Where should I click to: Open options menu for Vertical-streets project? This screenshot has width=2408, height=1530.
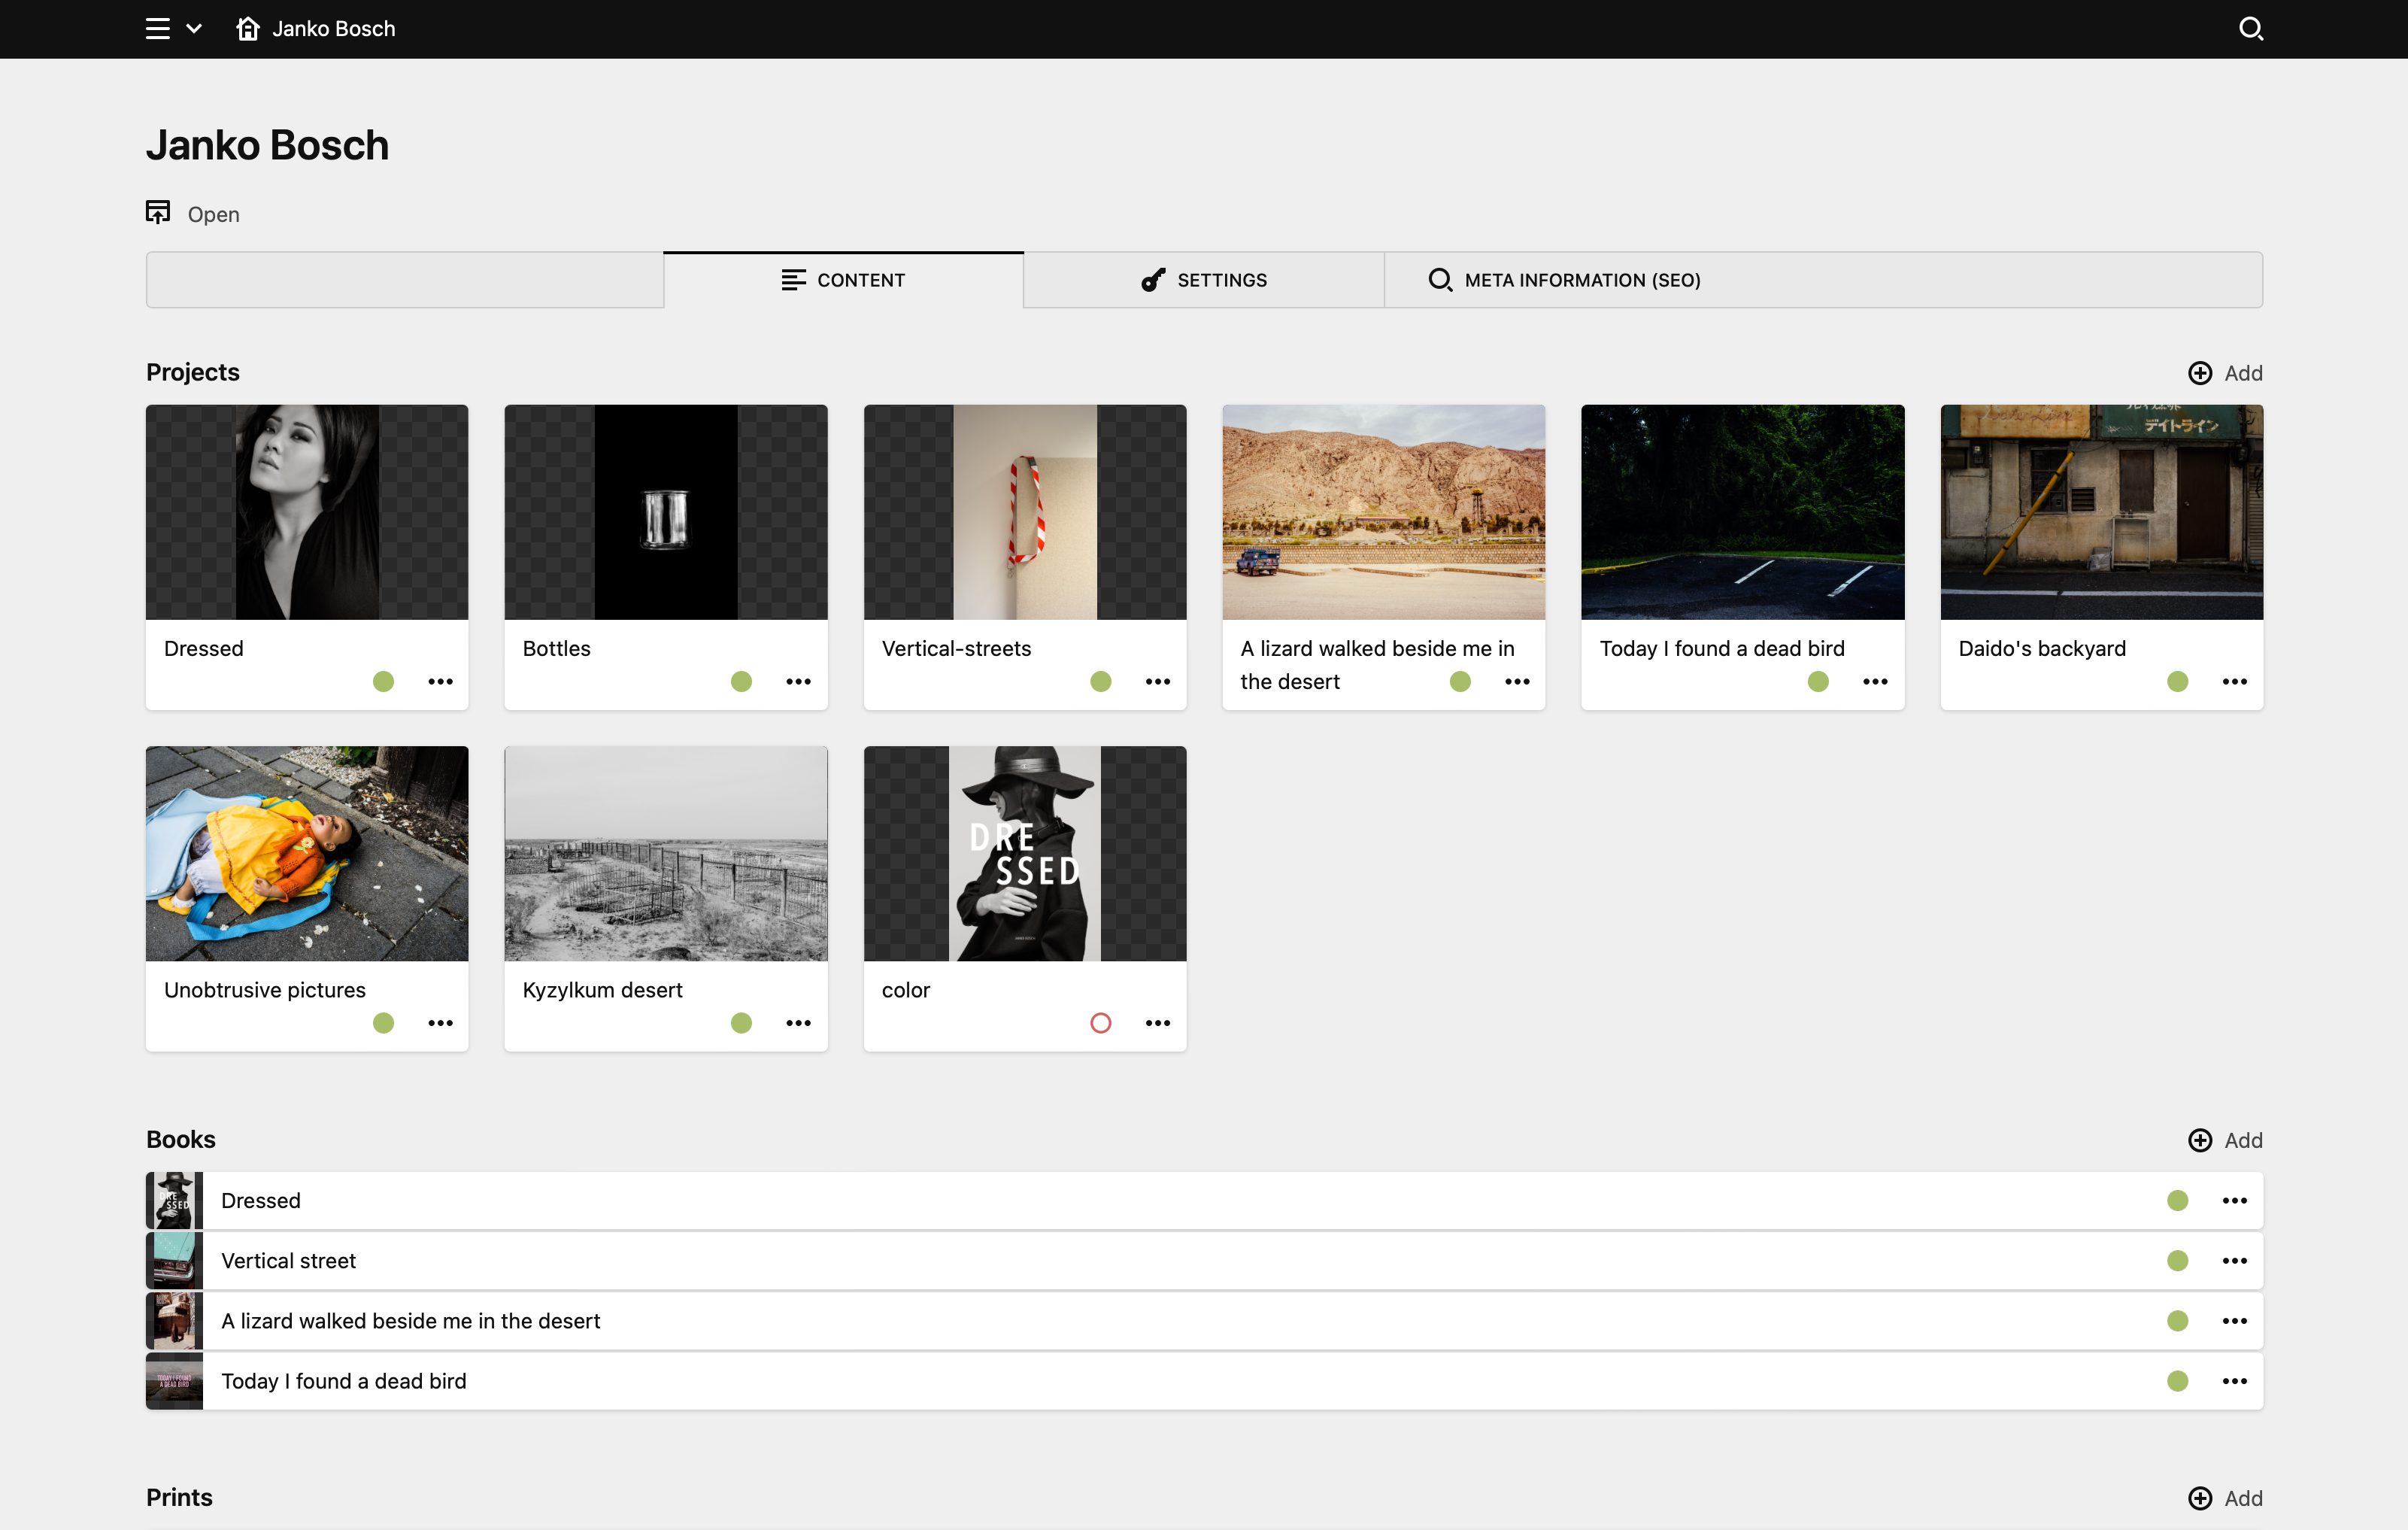[x=1158, y=682]
